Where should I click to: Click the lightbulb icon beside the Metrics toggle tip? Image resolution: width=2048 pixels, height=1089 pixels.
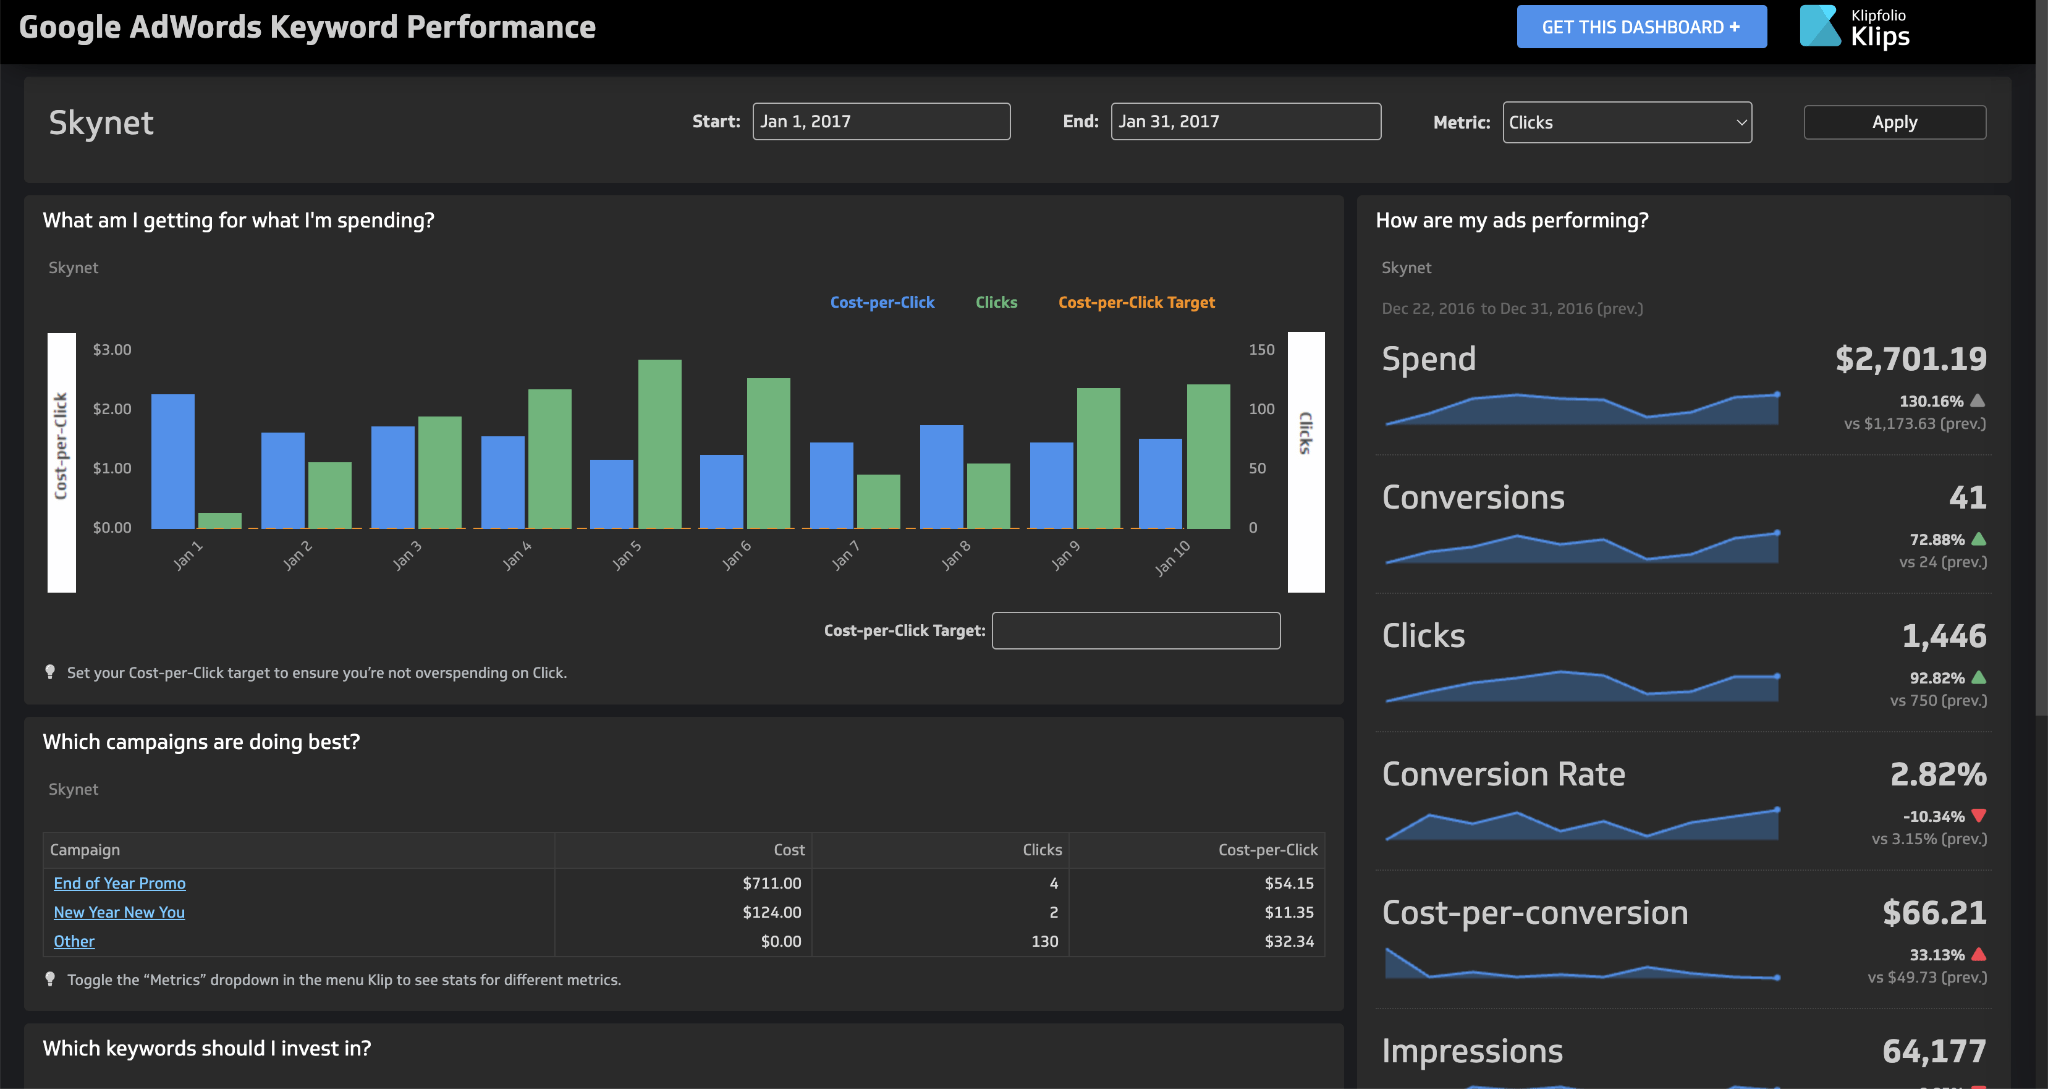coord(51,979)
